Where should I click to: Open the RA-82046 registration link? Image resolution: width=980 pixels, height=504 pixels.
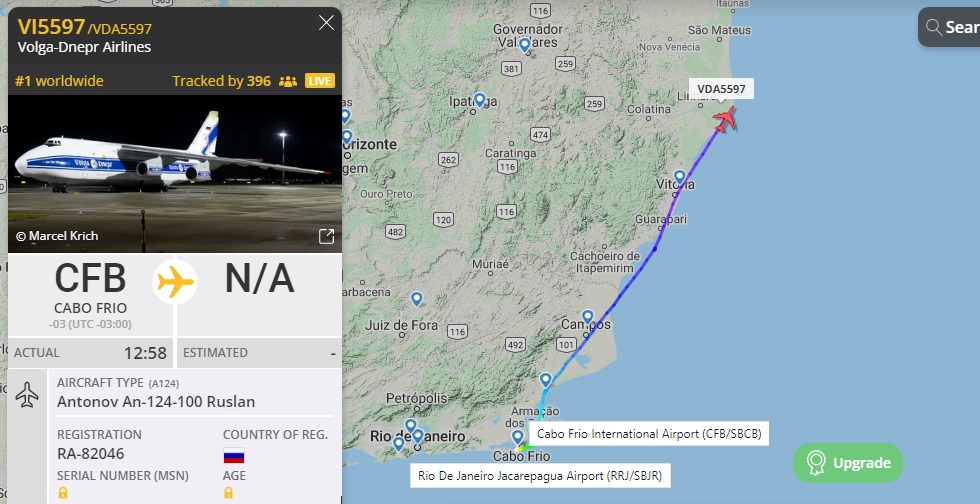pos(91,453)
